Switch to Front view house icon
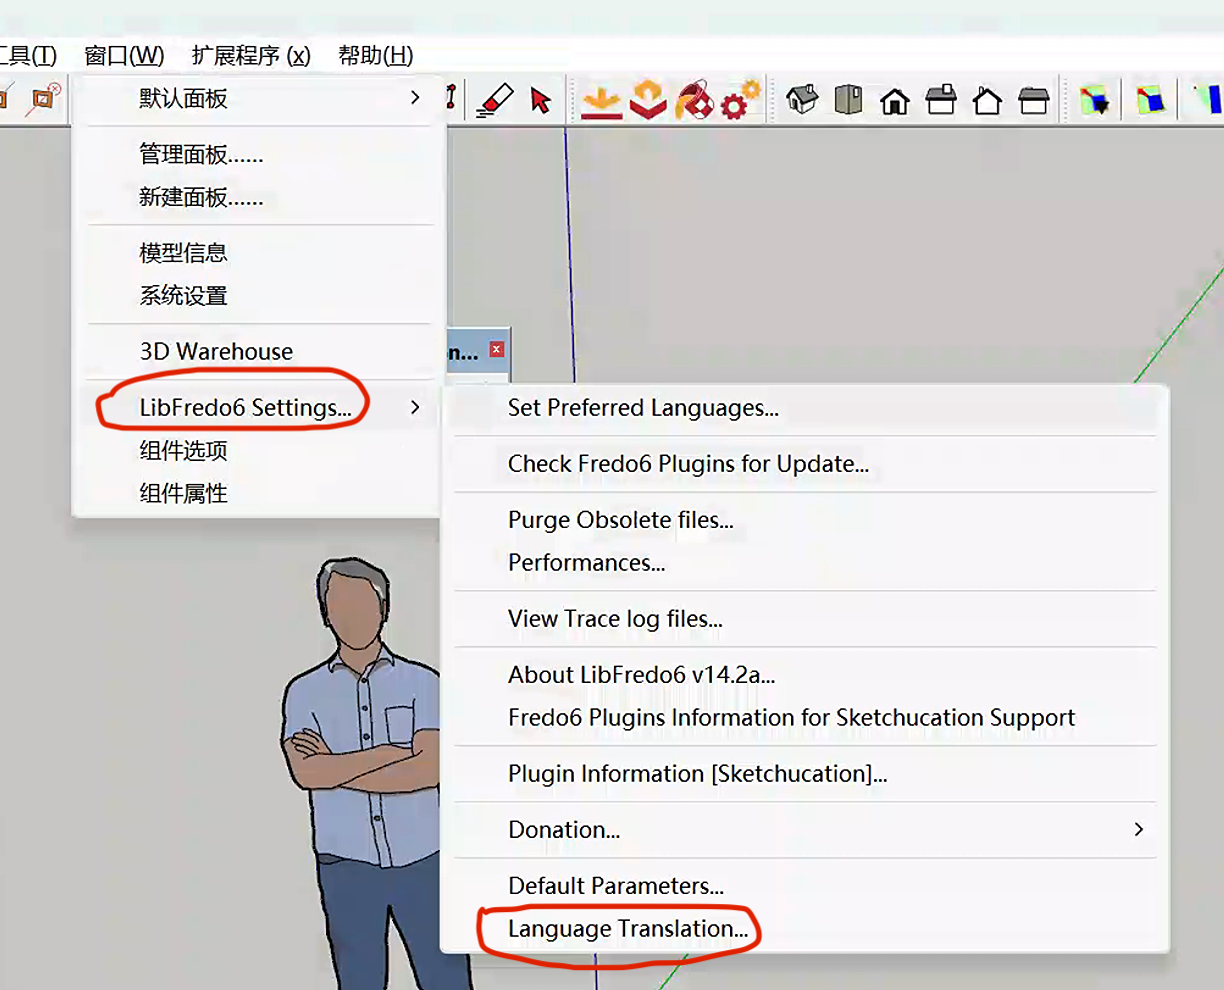This screenshot has height=990, width=1224. tap(895, 101)
